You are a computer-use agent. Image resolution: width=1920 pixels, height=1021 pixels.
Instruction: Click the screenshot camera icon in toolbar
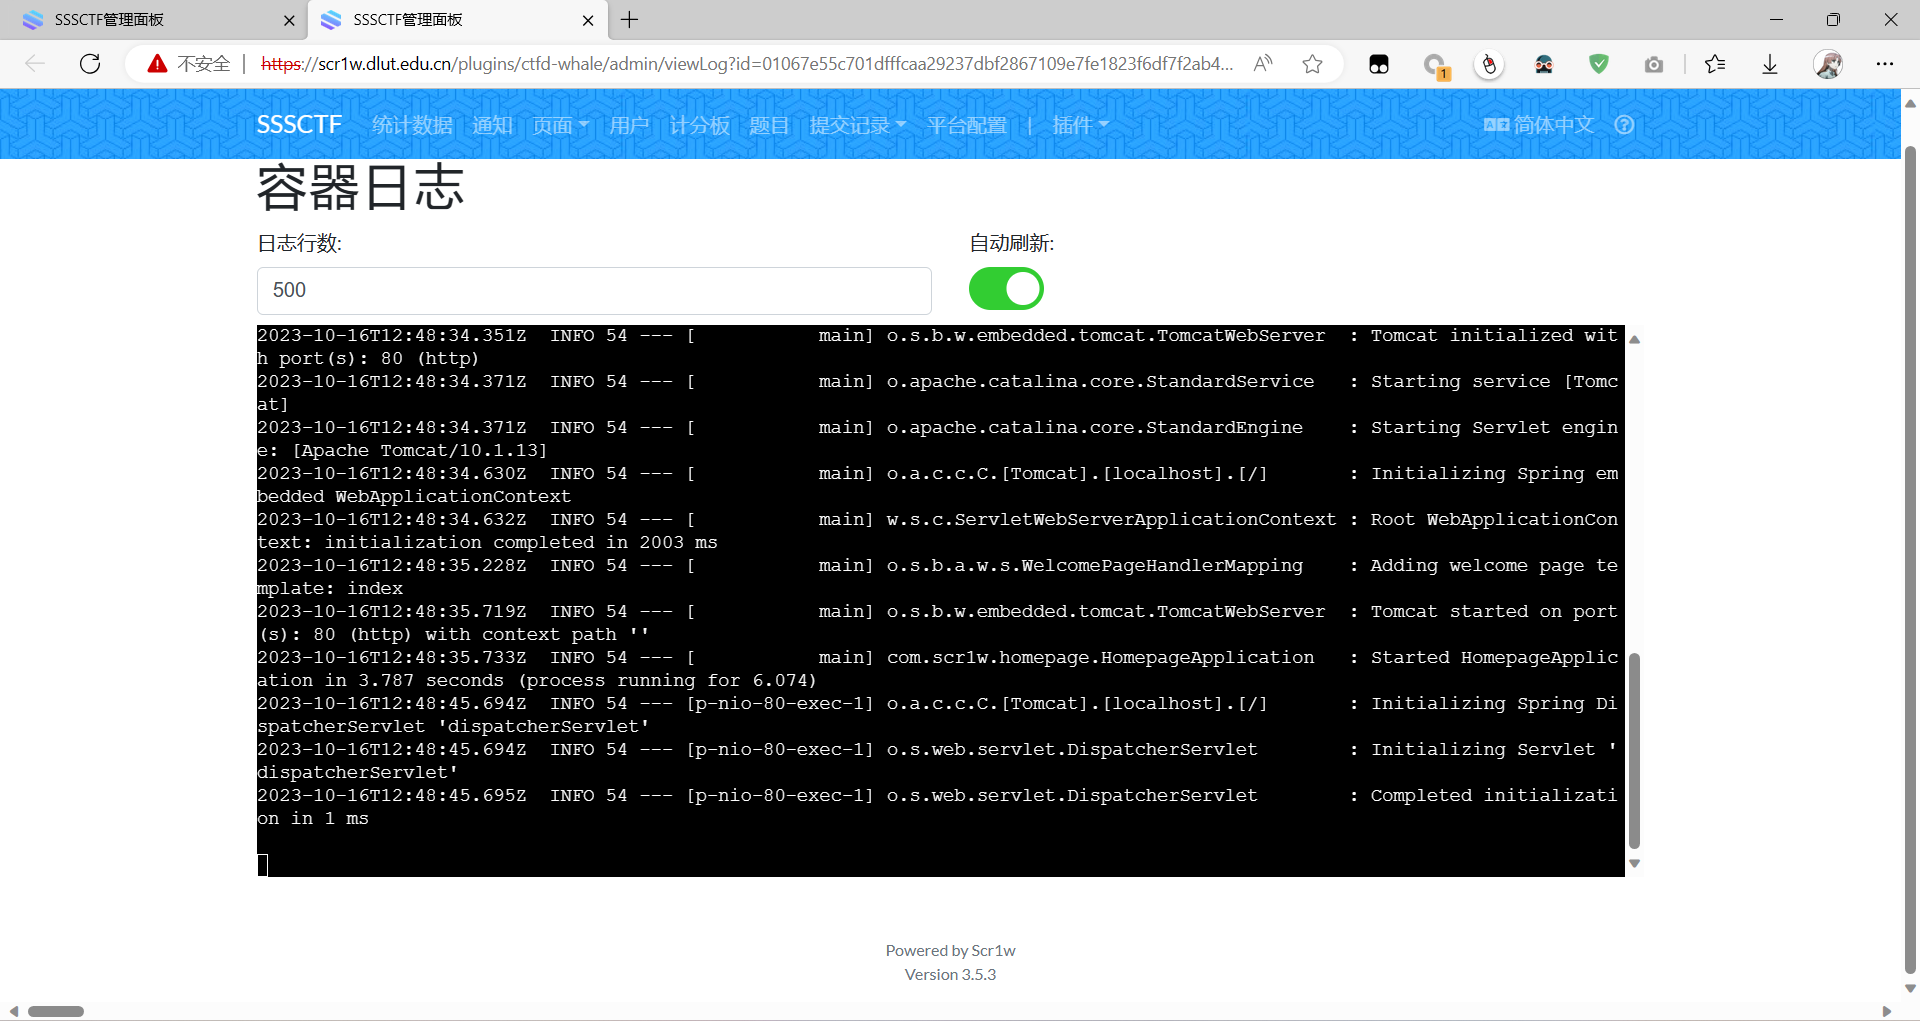pos(1653,64)
